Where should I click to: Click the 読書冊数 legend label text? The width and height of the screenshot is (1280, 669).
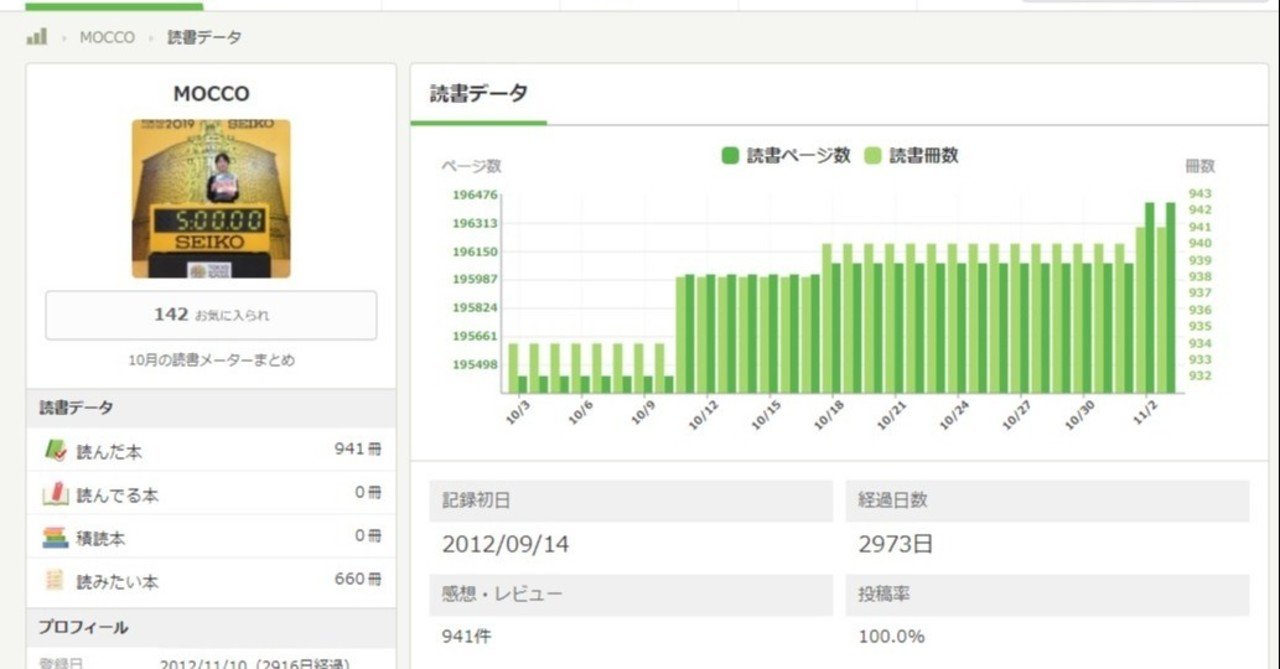coord(924,156)
